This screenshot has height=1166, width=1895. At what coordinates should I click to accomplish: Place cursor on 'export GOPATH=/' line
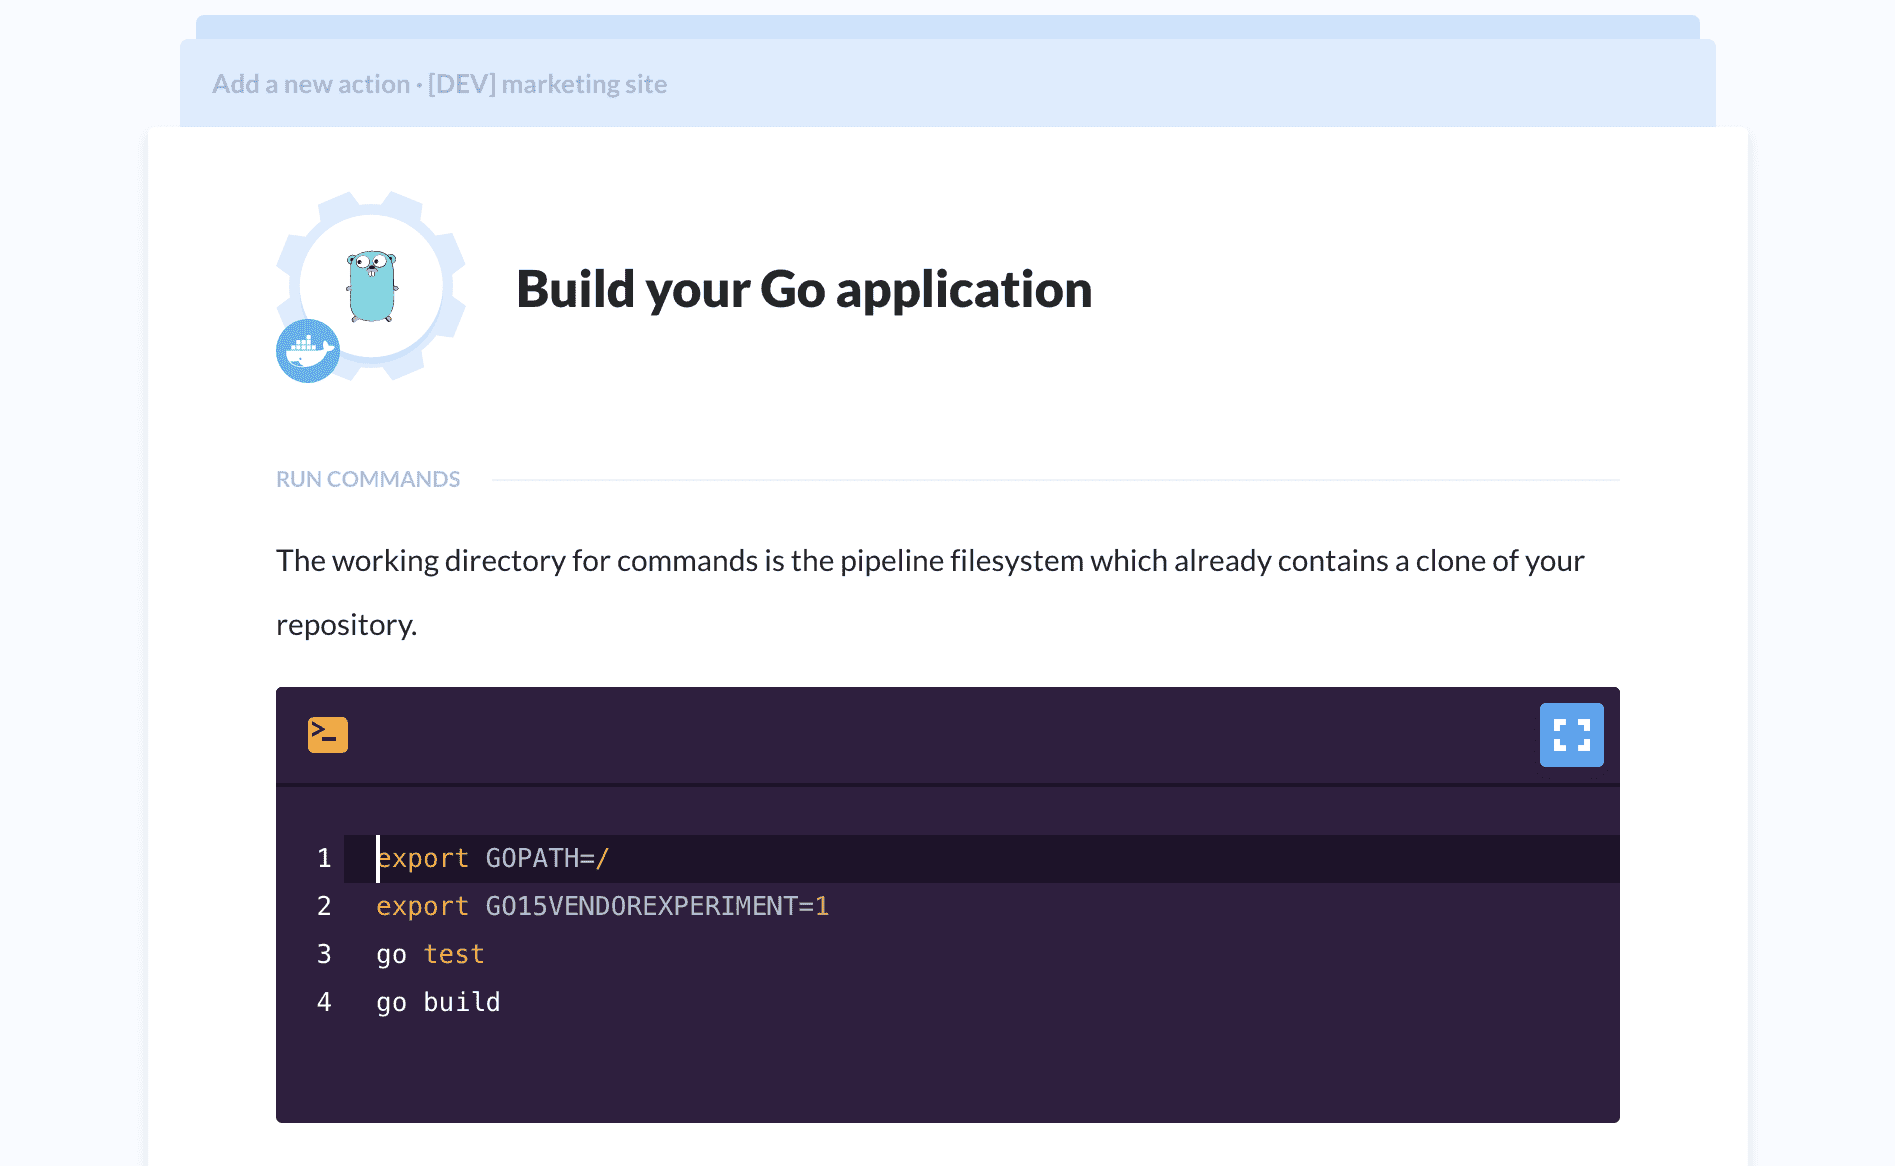click(x=981, y=859)
